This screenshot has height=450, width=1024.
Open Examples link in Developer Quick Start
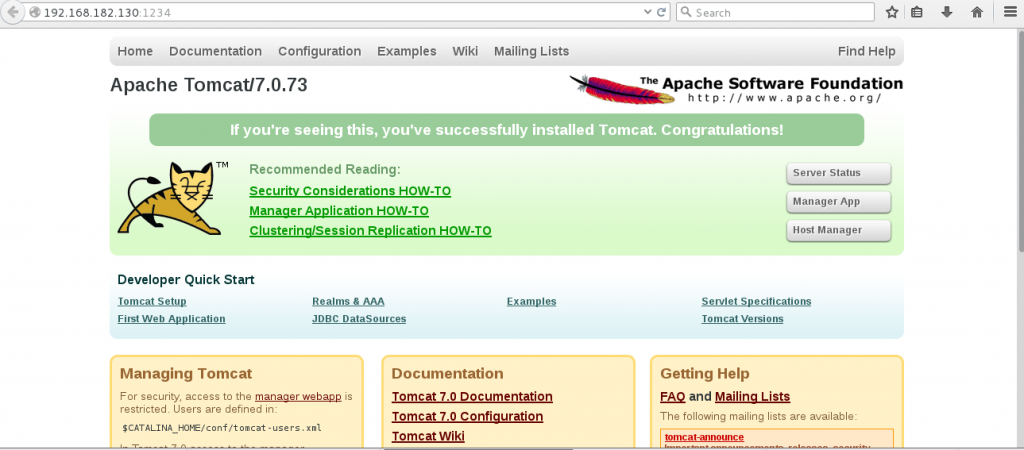[532, 301]
